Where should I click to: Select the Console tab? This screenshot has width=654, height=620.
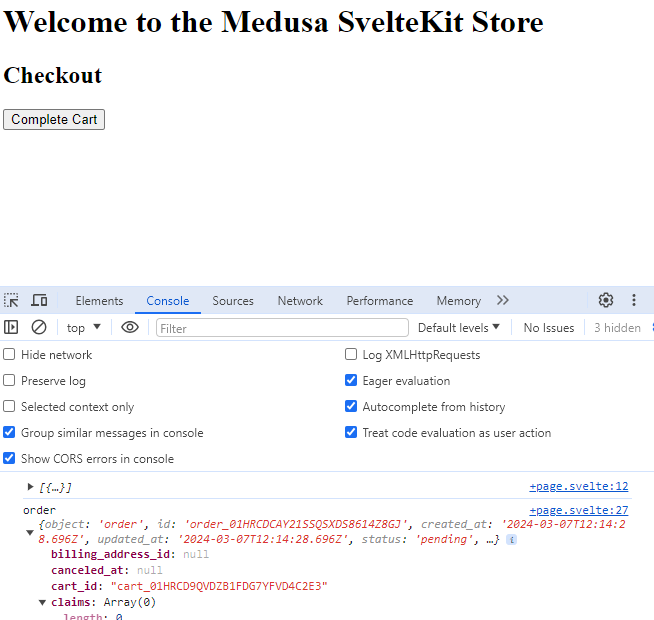168,301
